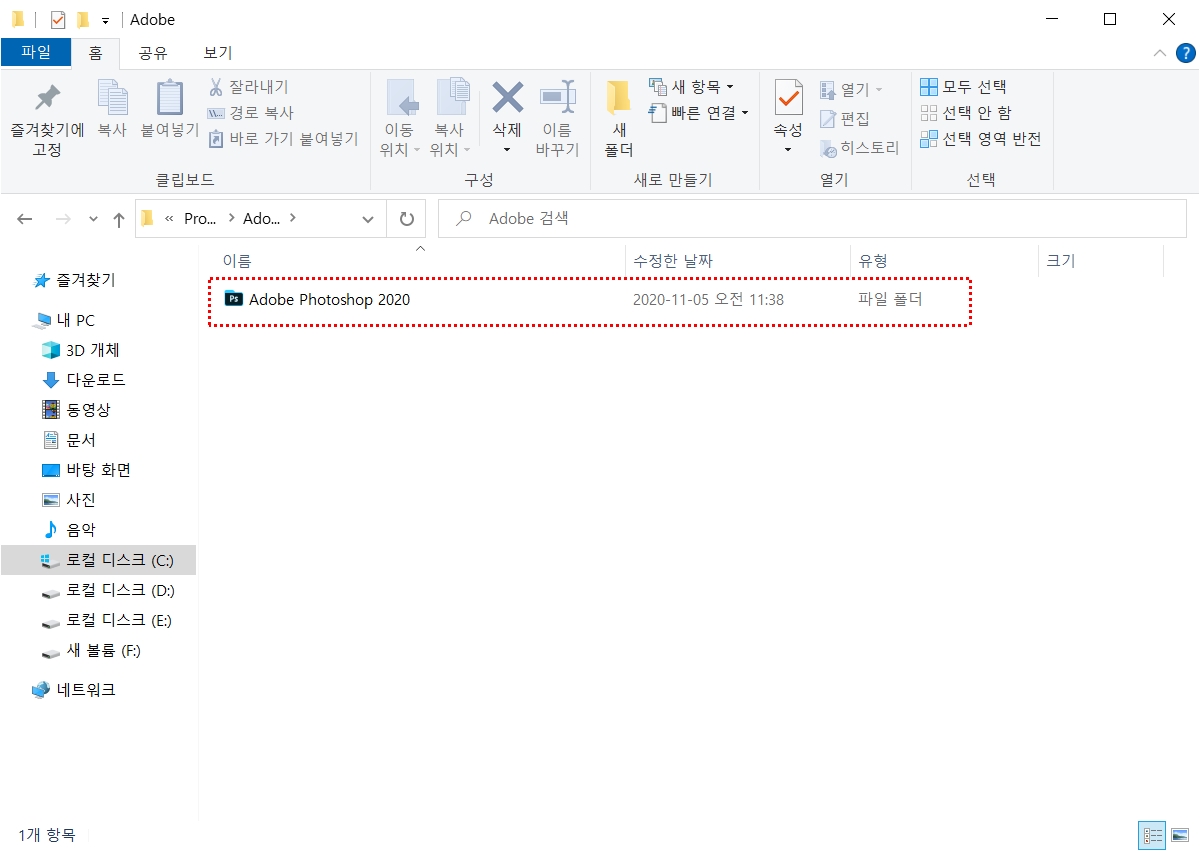This screenshot has width=1200, height=851.
Task: Select 네트워크 in the navigation pane
Action: 75,690
